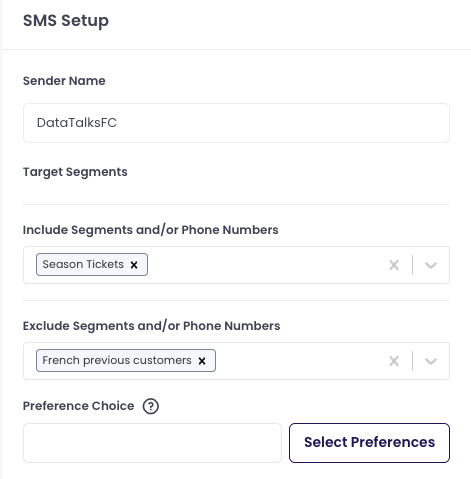Select the French previous customers tag label

tap(117, 360)
